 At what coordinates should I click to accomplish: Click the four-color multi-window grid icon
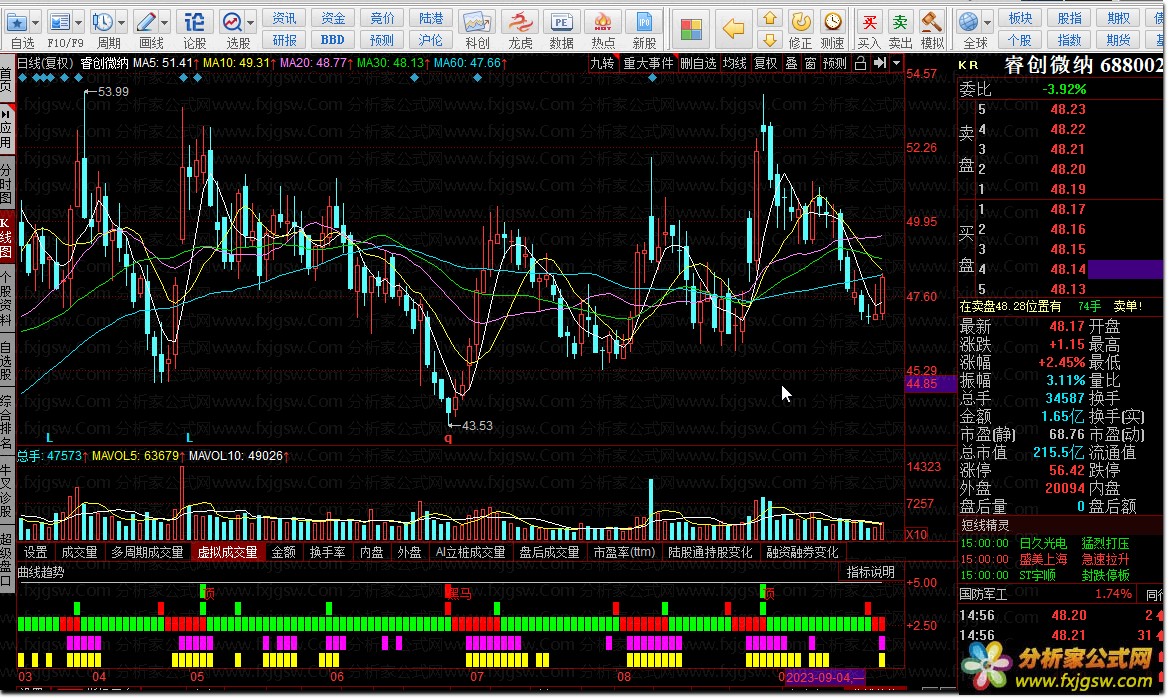tap(691, 30)
